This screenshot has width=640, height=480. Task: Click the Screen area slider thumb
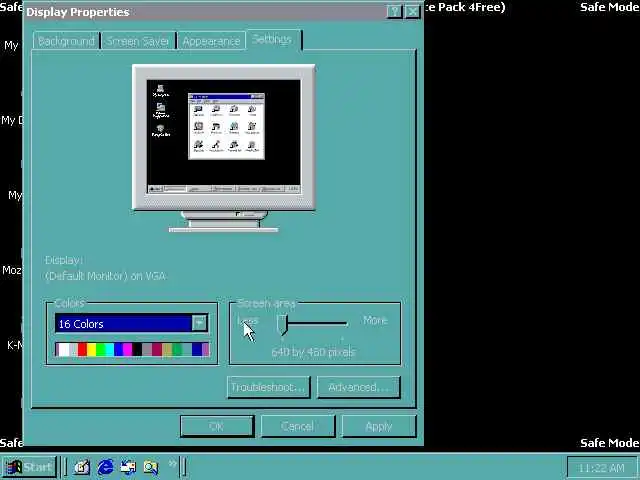click(x=282, y=325)
